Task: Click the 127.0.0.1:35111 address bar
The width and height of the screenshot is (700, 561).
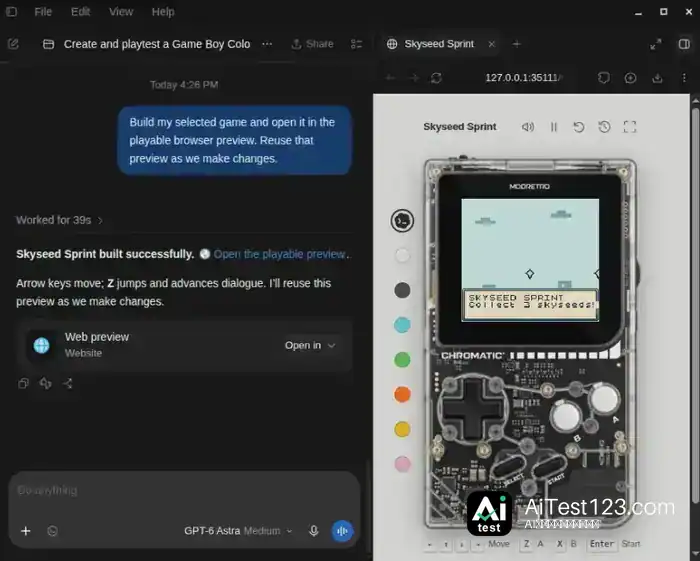Action: click(523, 78)
